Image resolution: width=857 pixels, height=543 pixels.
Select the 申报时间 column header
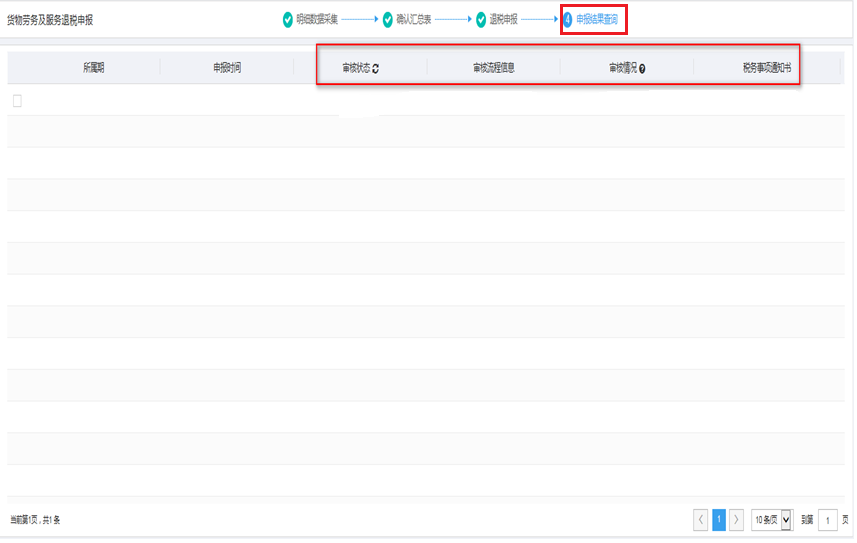point(227,68)
